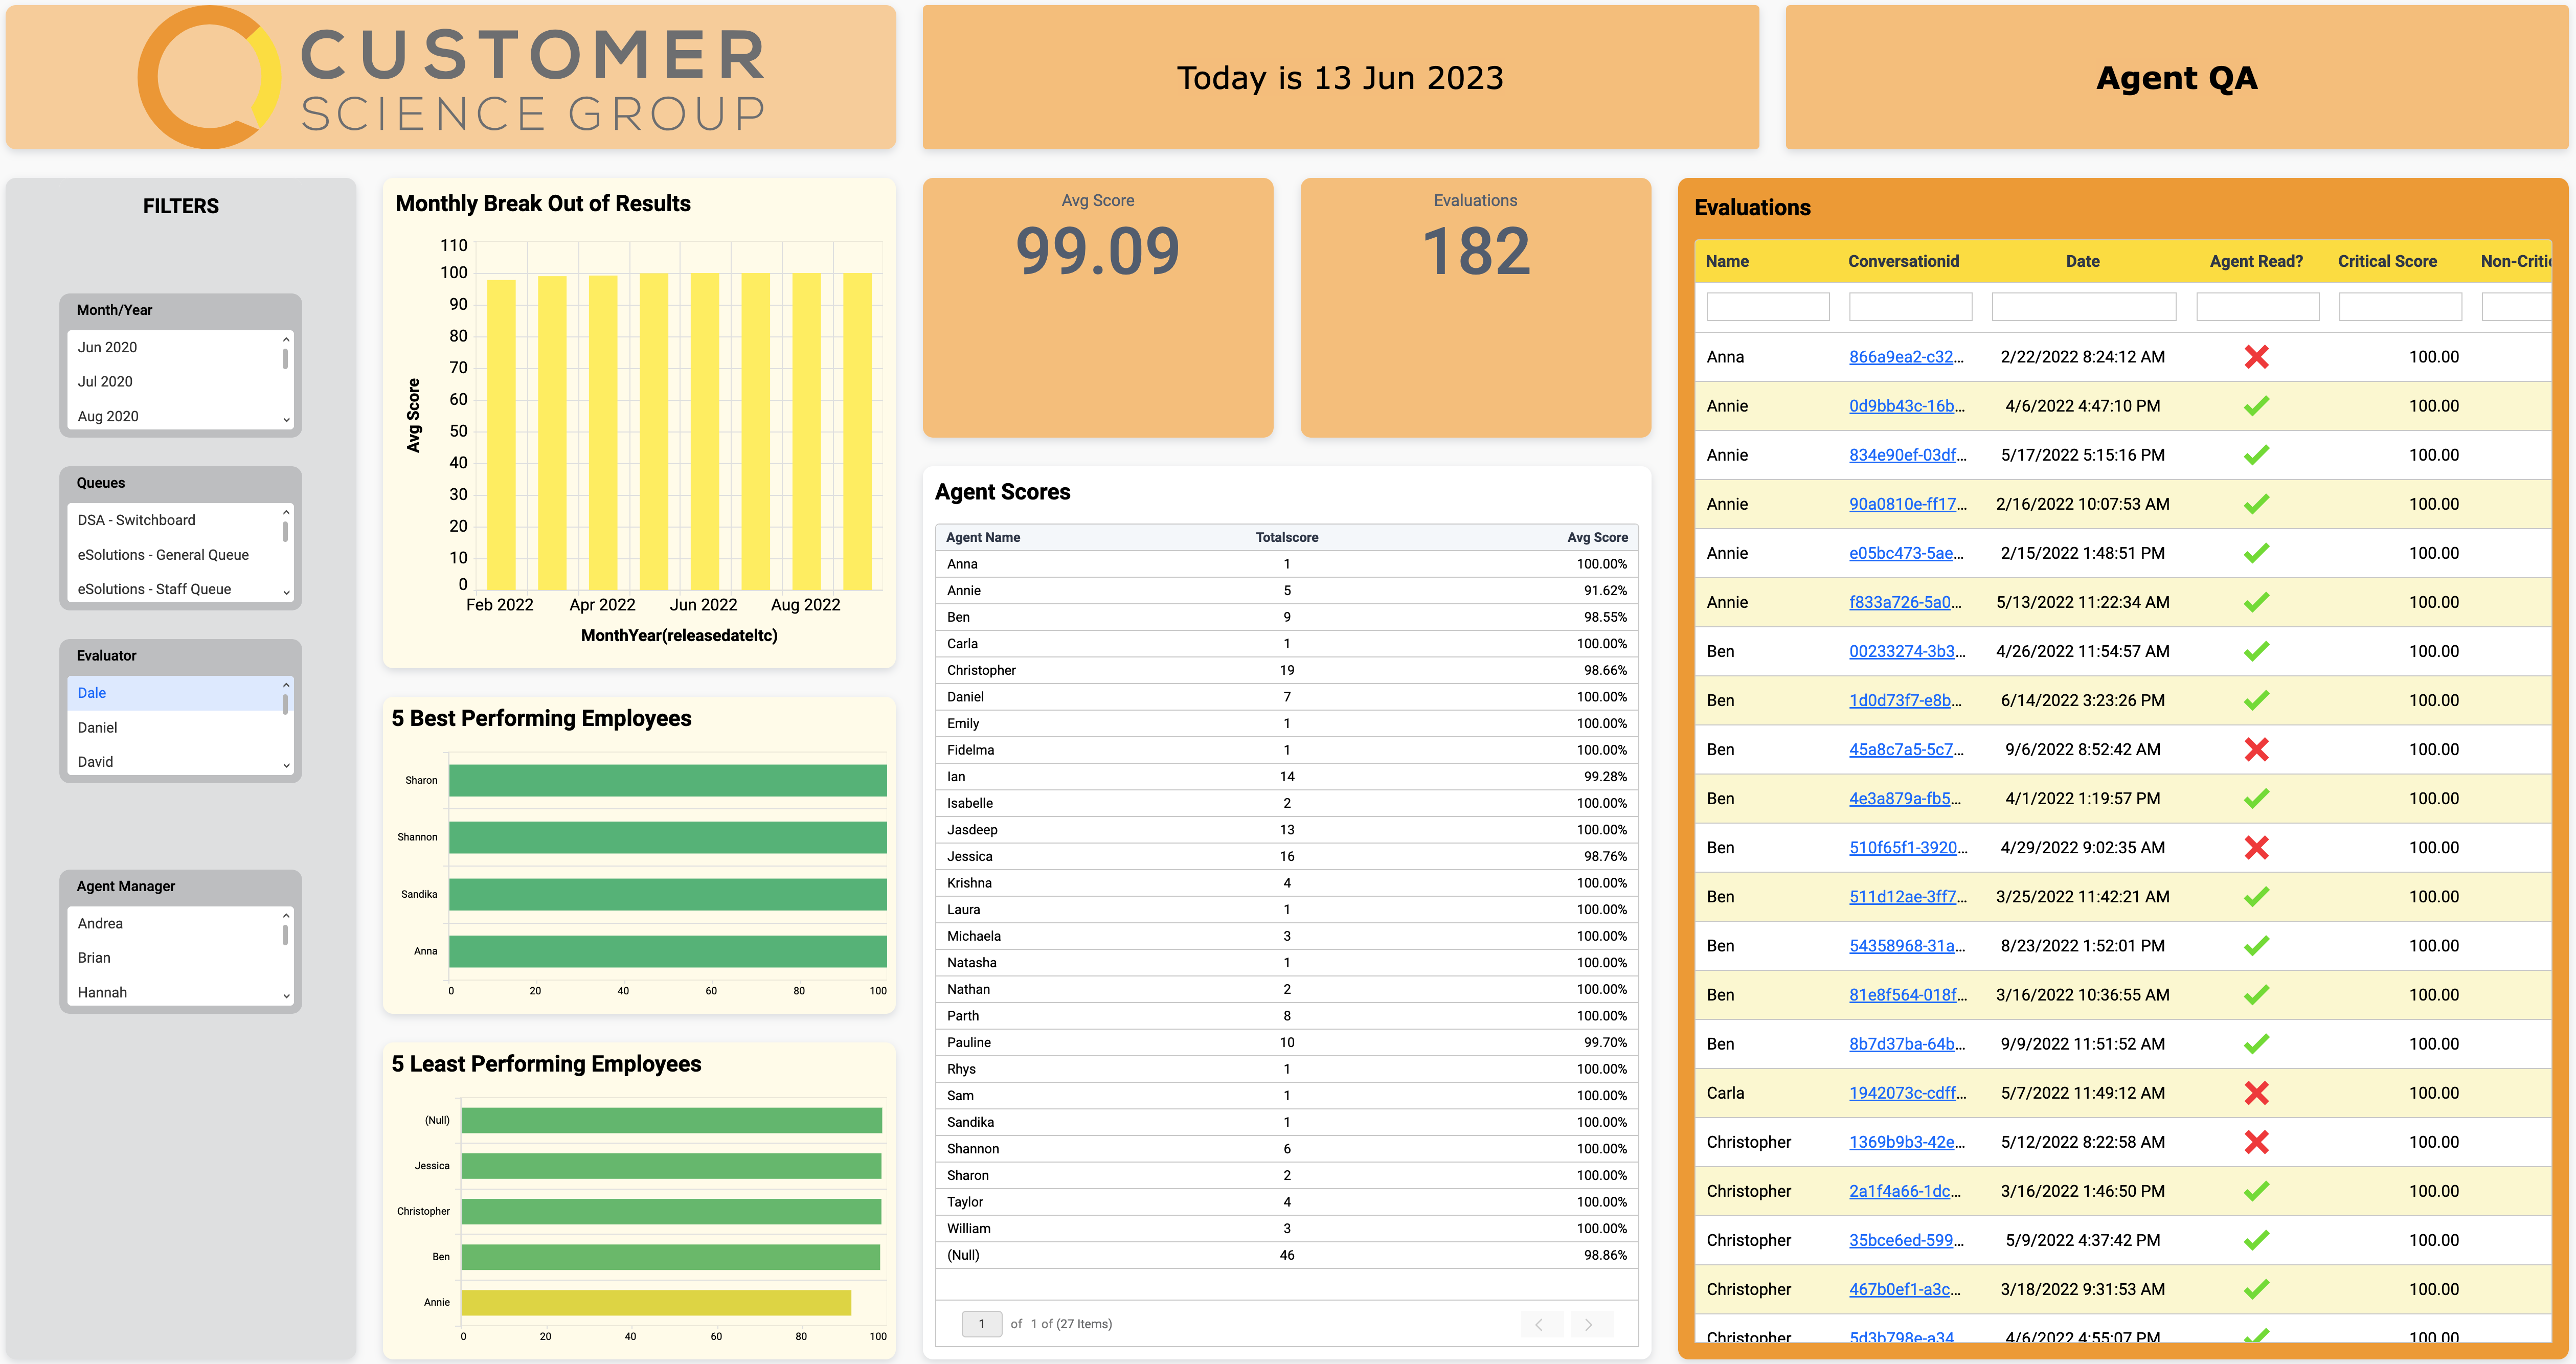Screen dimensions: 2576x1364
Task: Sort Agent Scores by Totalscore column
Action: [x=1286, y=537]
